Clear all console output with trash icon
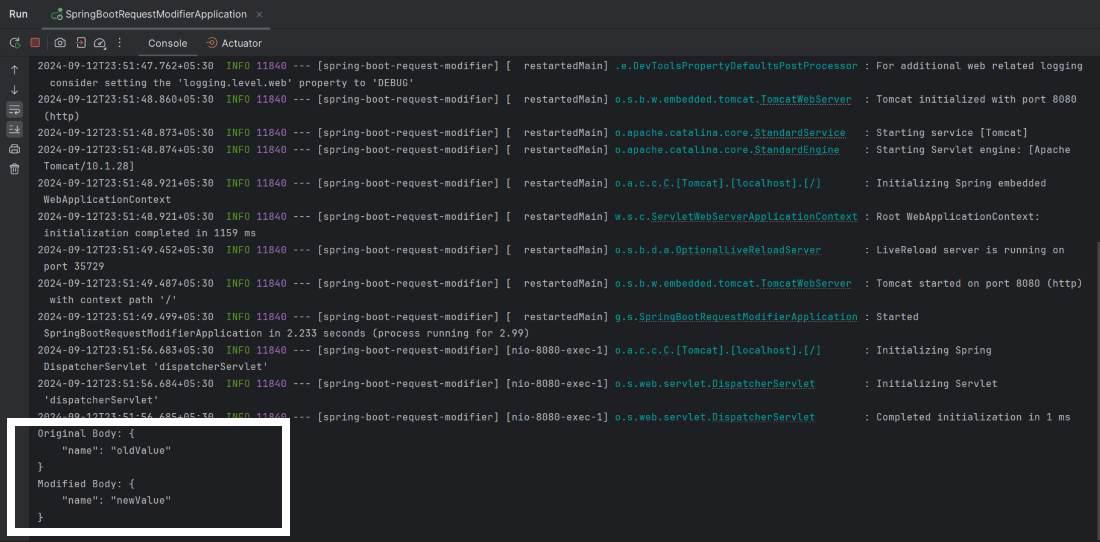 (x=15, y=168)
